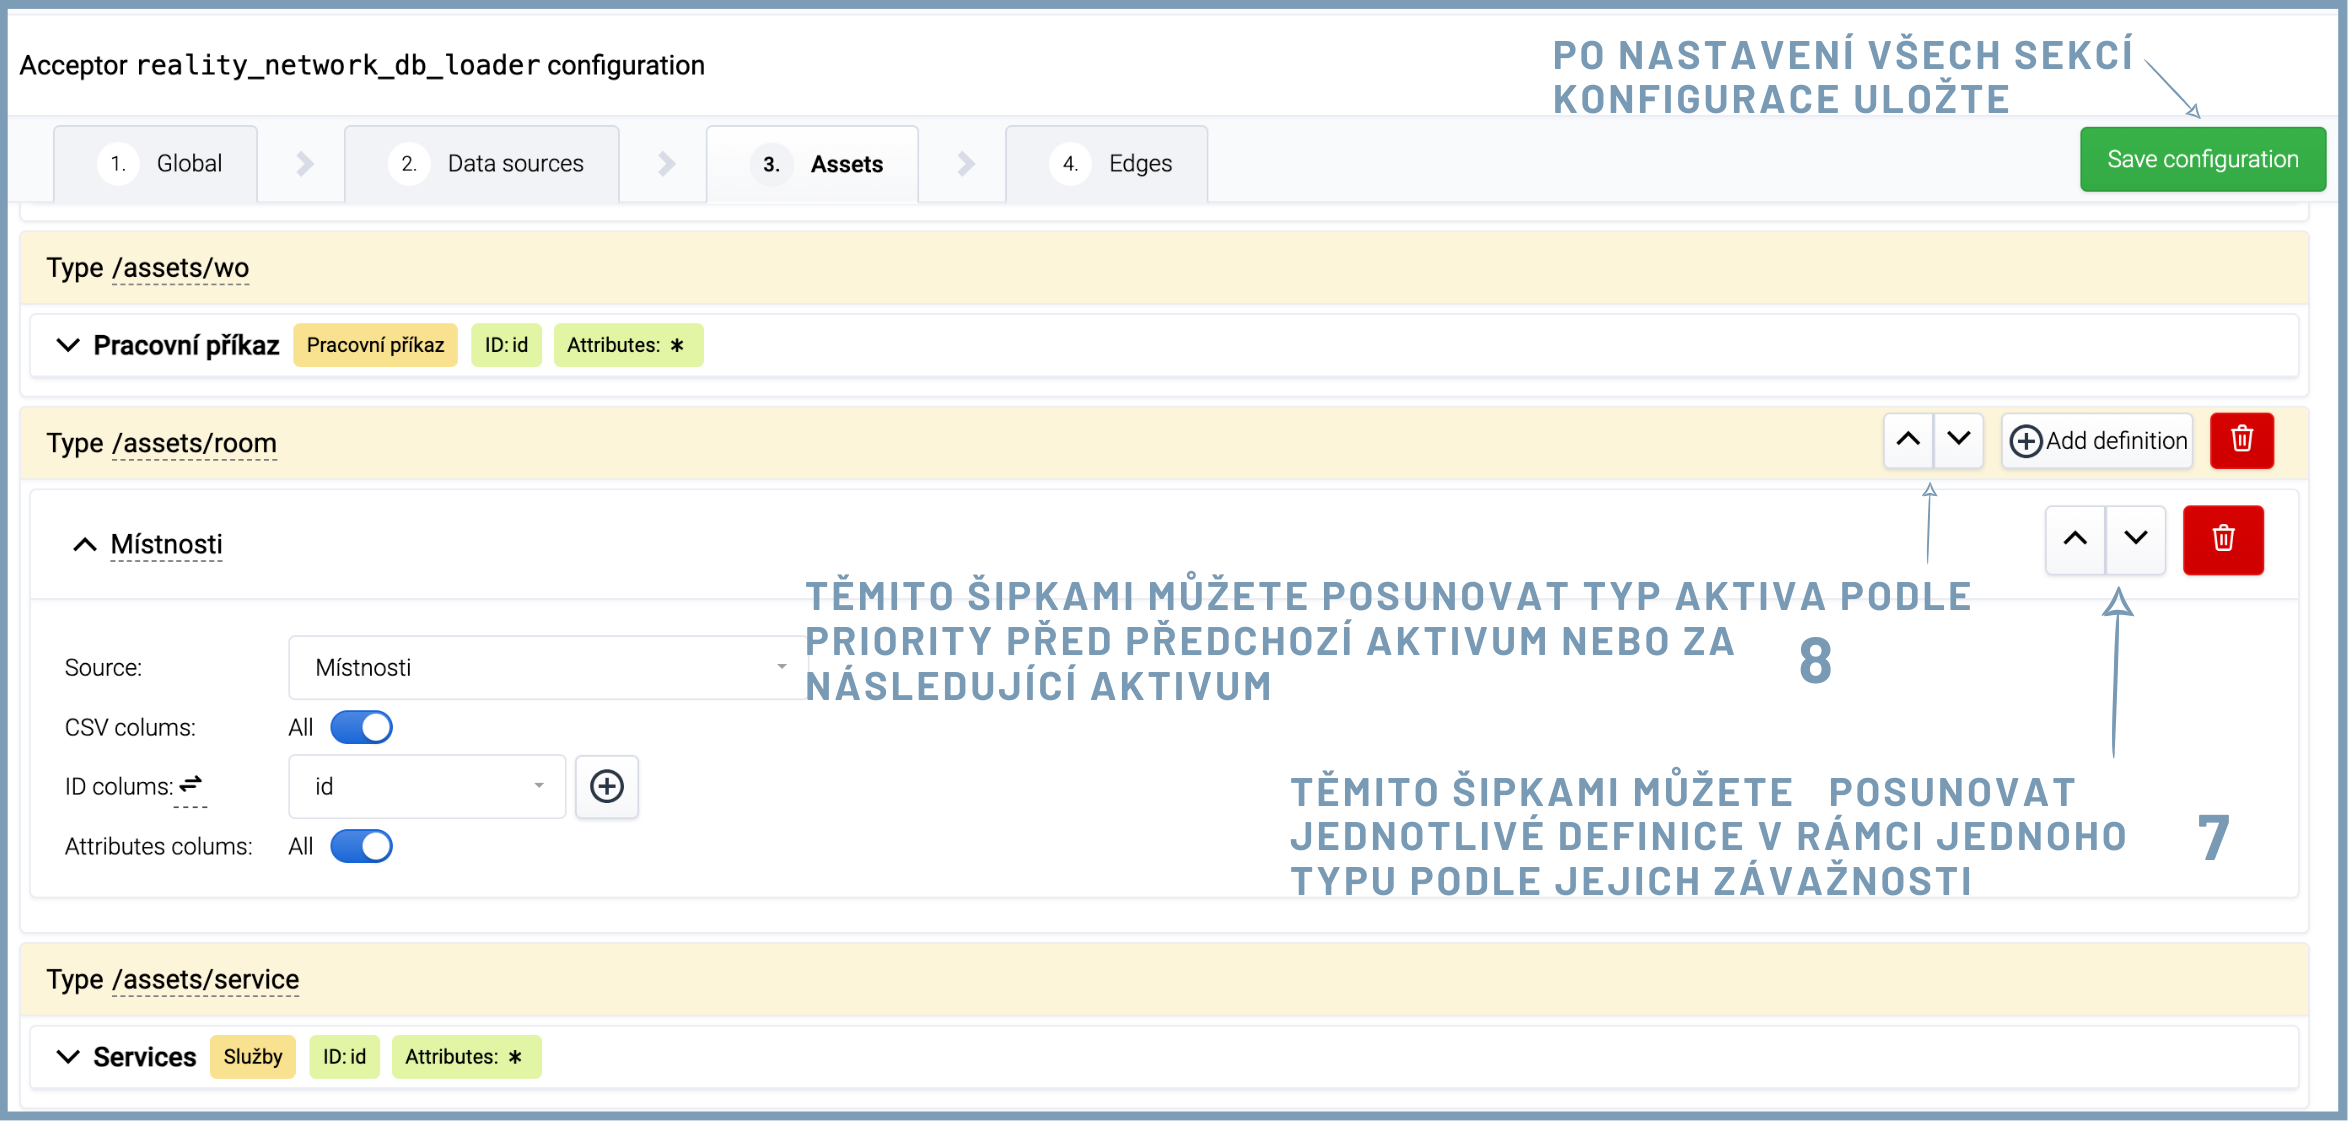Screen dimensions: 2348x1121
Task: Collapse the Místnosti definition
Action: coord(85,544)
